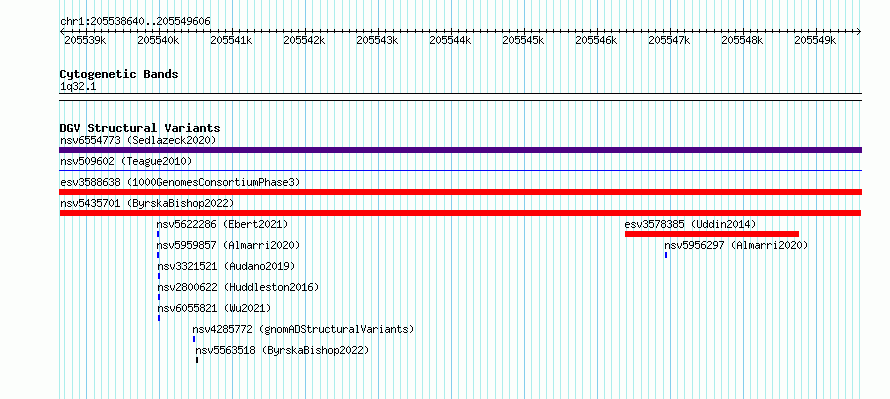Click nsv3321521 (Audano2019) label
This screenshot has height=399, width=890.
tap(226, 266)
